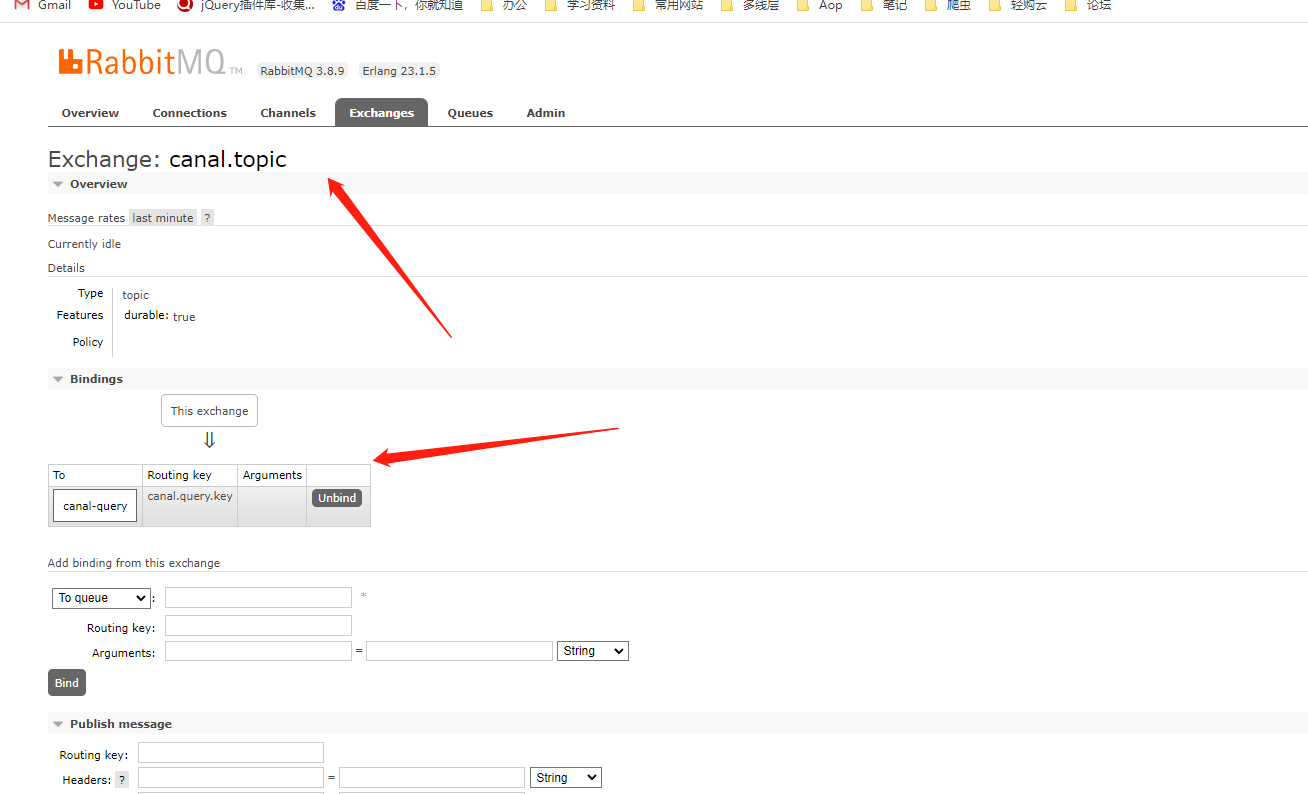Open YouTube bookmark
The width and height of the screenshot is (1308, 794).
coord(124,5)
